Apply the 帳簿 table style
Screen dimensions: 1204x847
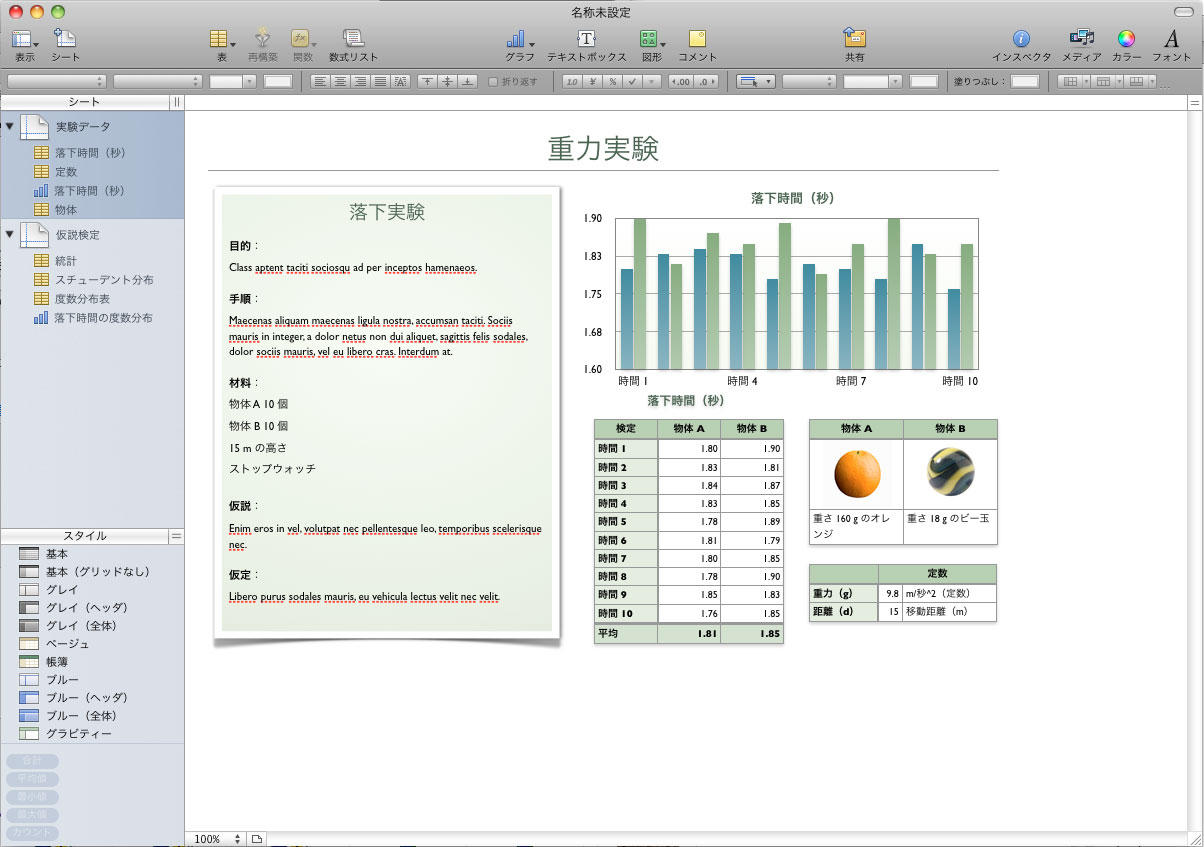point(56,662)
